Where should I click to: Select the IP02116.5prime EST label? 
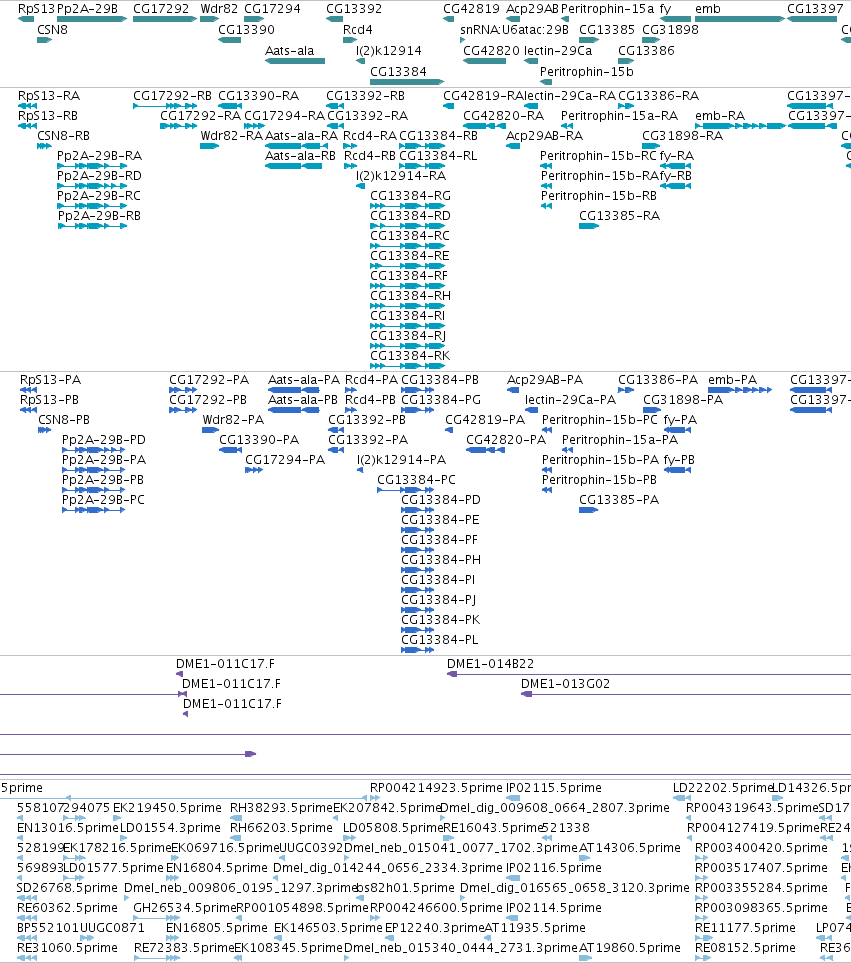coord(554,868)
